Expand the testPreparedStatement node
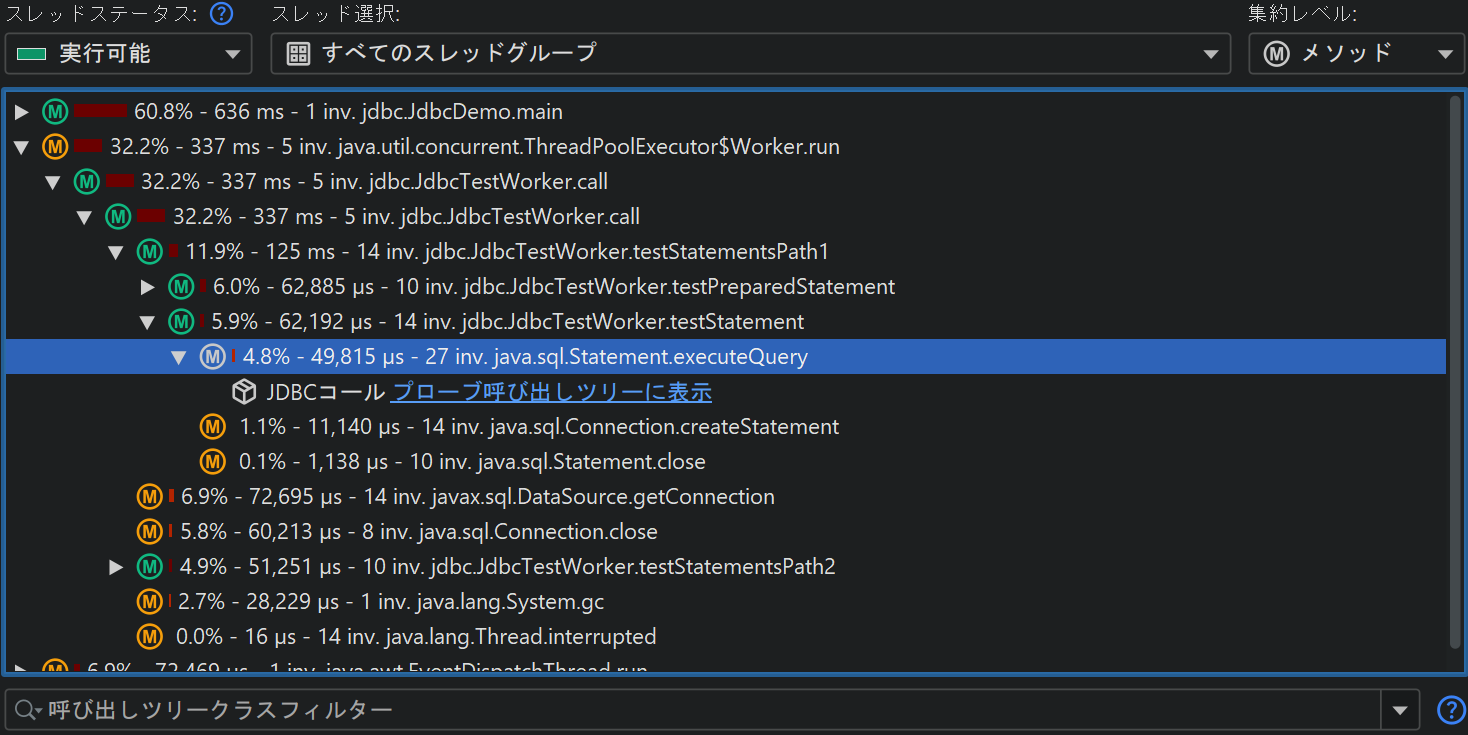Viewport: 1468px width, 735px height. [148, 288]
